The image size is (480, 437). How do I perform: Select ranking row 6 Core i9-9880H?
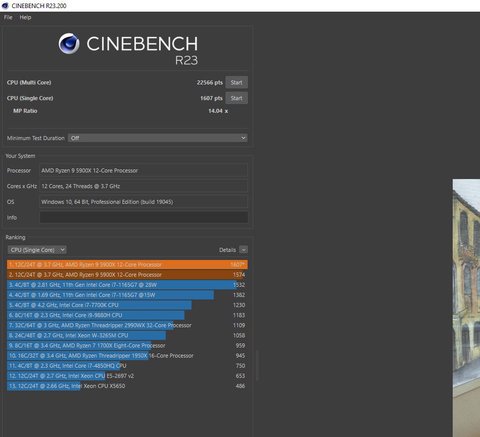(x=127, y=315)
